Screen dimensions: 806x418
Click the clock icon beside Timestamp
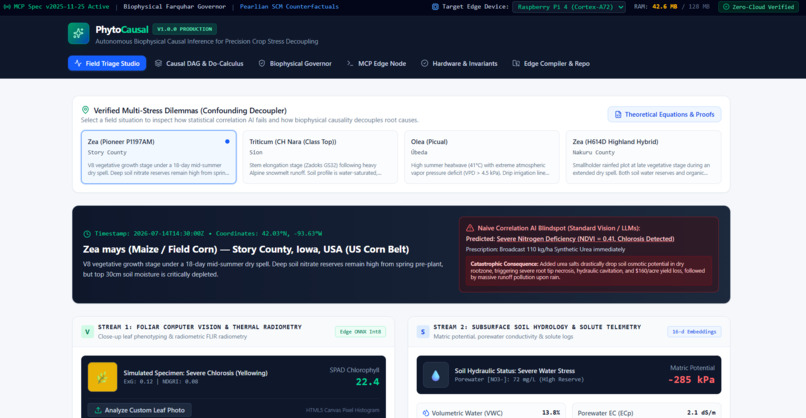point(87,234)
